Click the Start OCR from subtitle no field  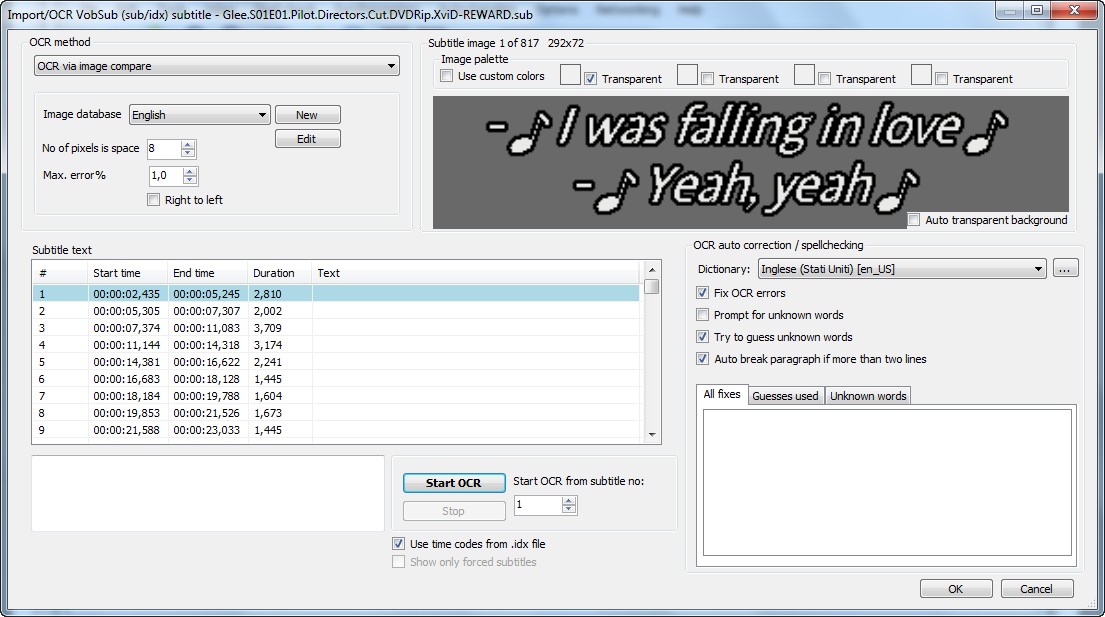point(538,505)
